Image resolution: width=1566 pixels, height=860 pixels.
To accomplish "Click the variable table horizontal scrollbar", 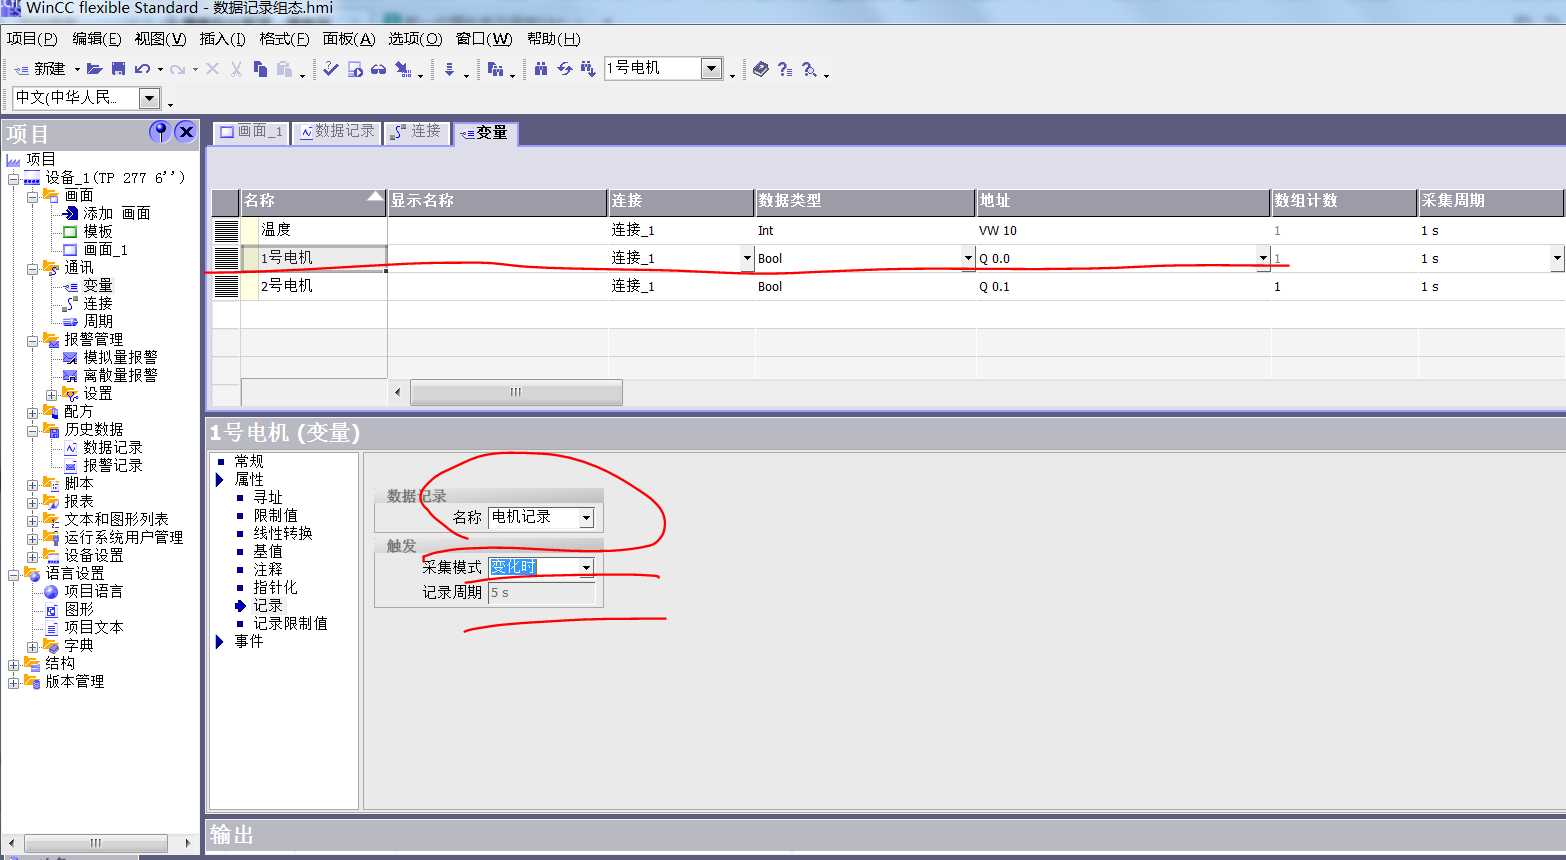I will pos(516,392).
